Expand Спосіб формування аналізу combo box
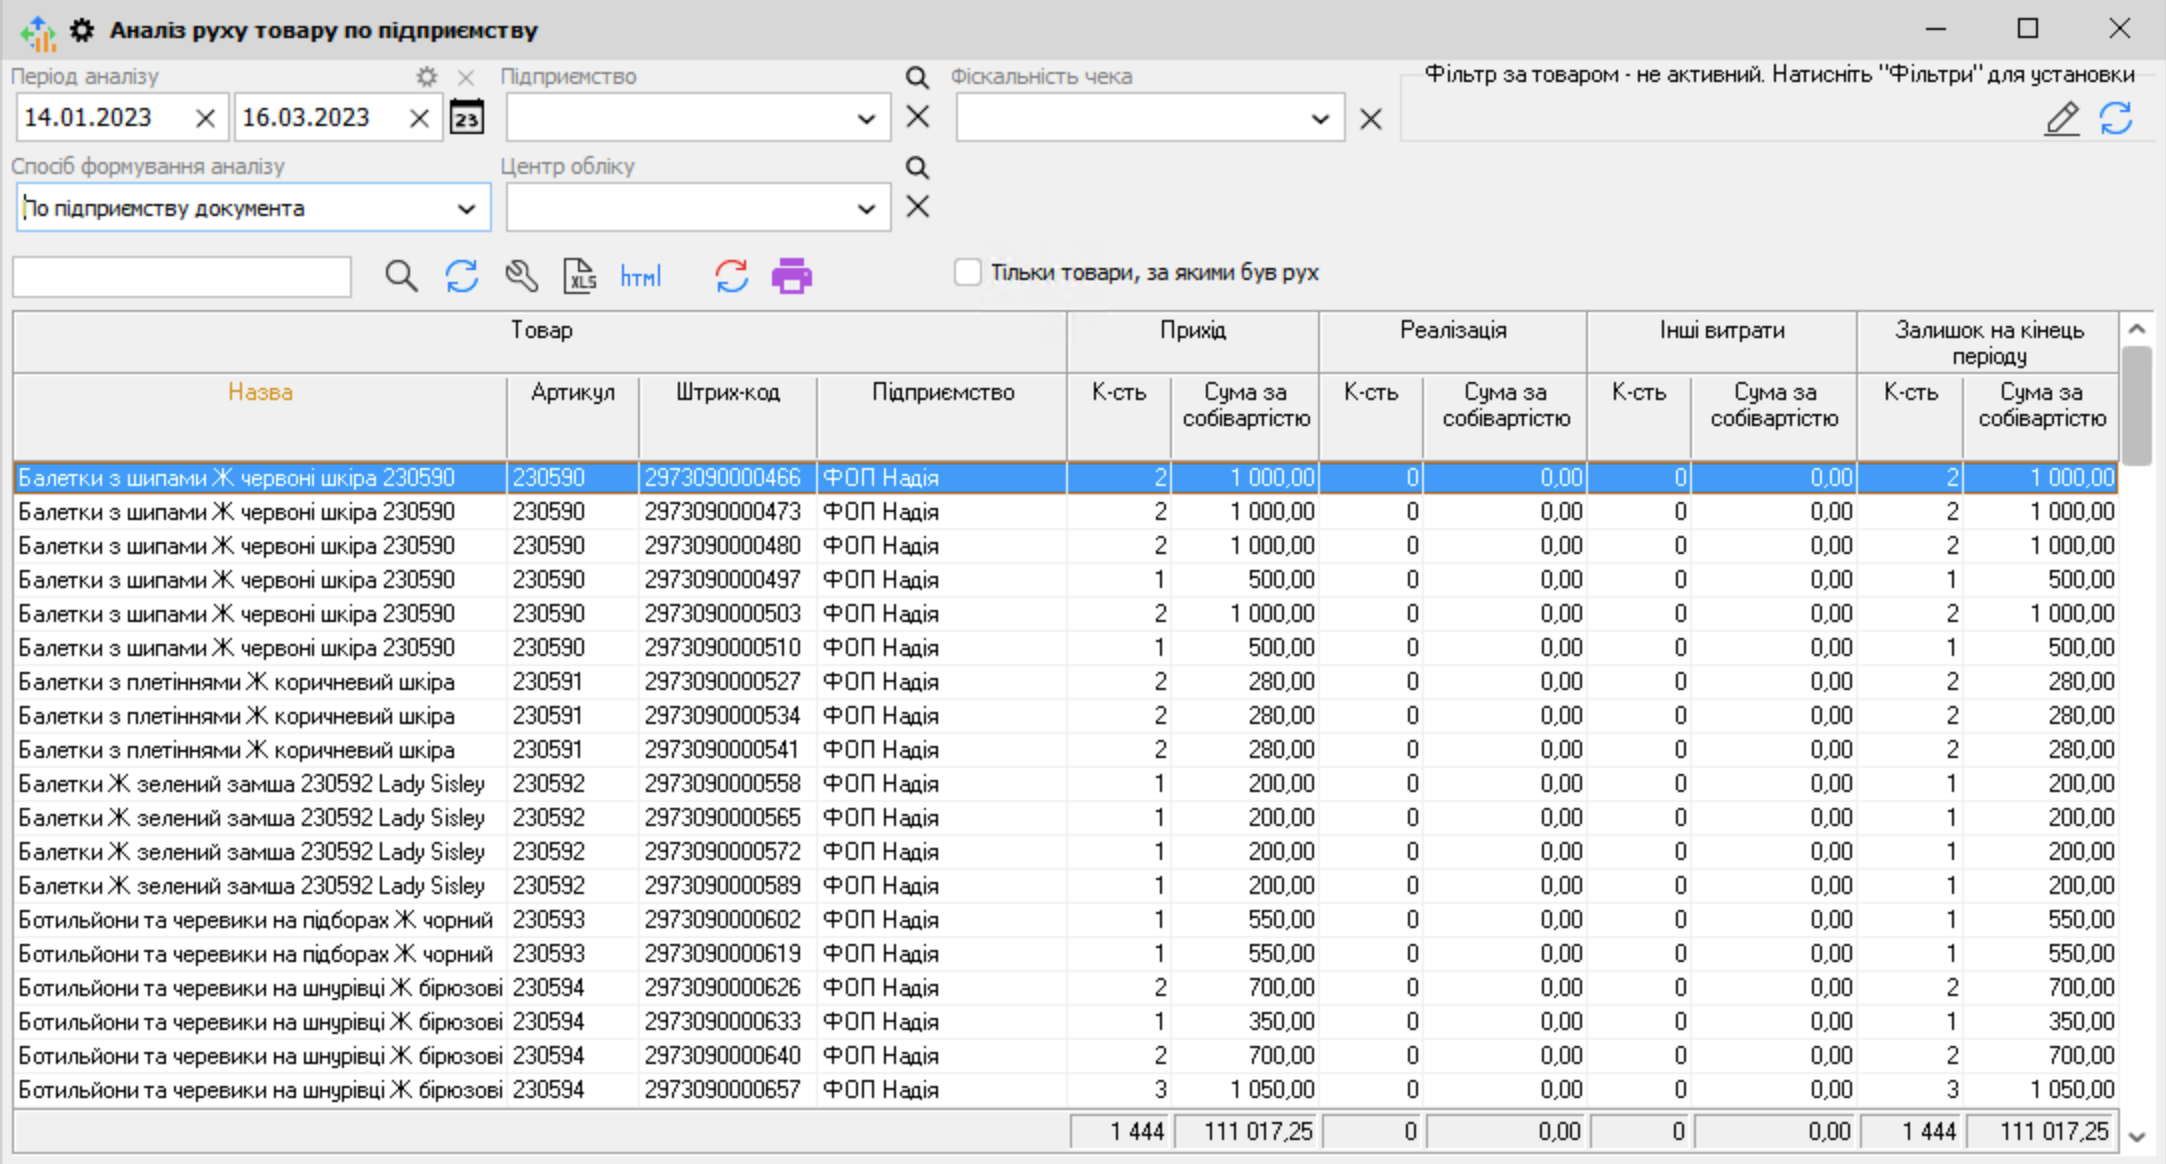 point(466,209)
